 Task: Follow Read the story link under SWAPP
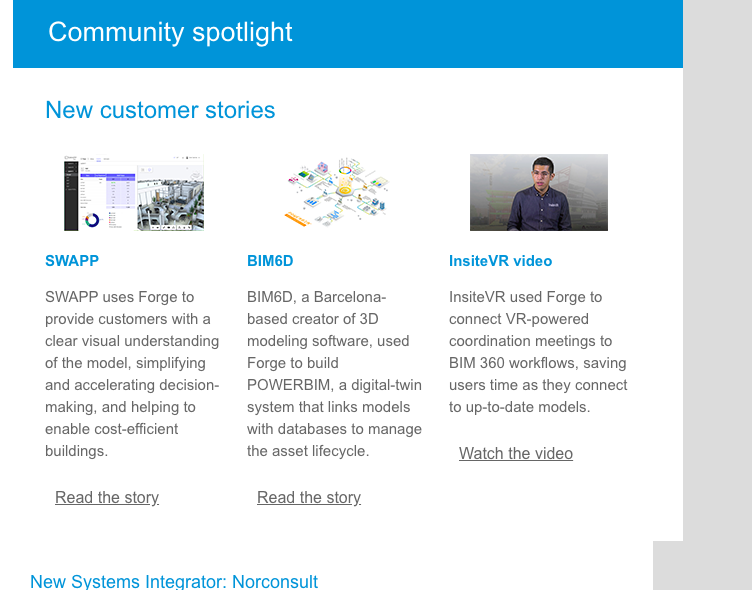[x=107, y=498]
